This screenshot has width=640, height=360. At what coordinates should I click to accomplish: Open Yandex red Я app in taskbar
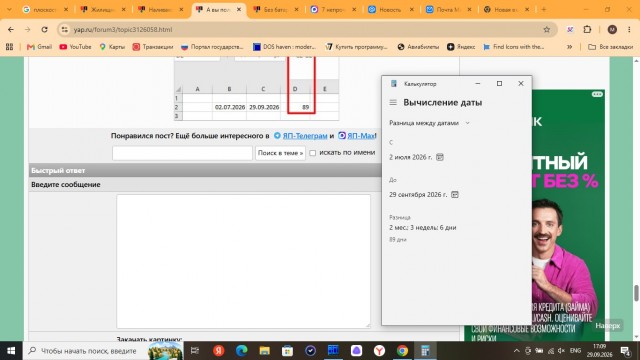(218, 351)
